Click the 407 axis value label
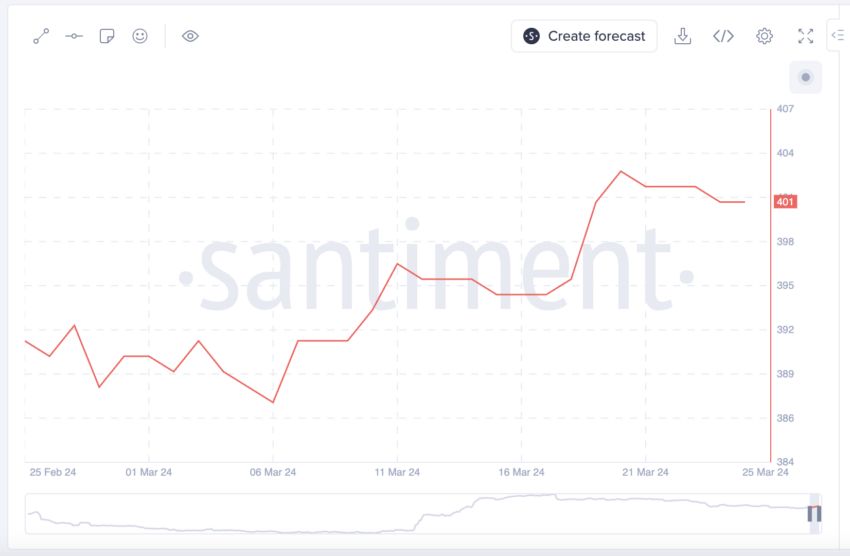 (x=785, y=109)
